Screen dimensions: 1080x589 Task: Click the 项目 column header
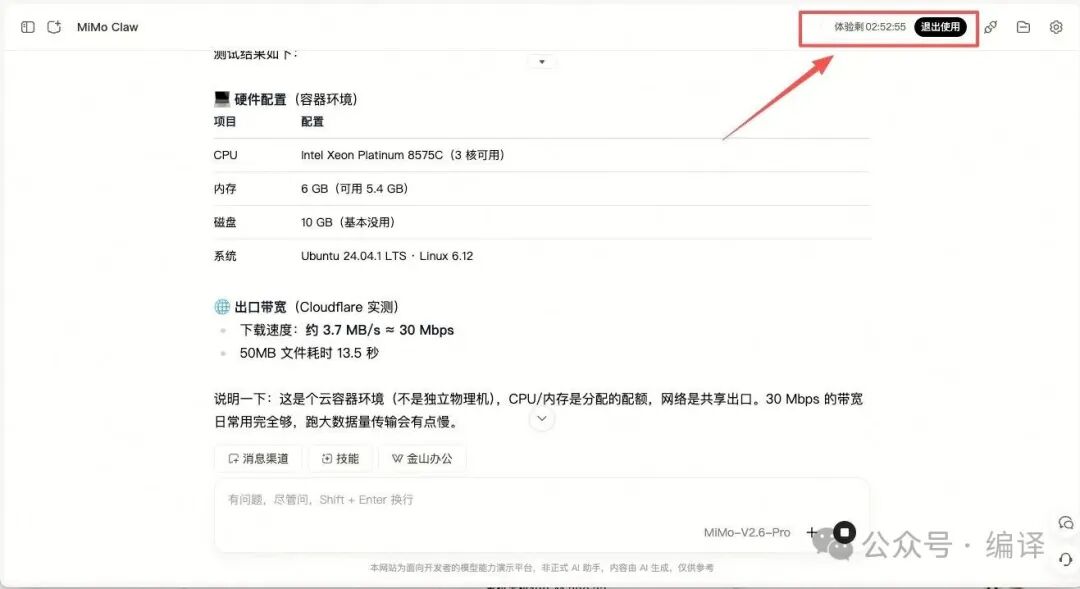pos(225,121)
